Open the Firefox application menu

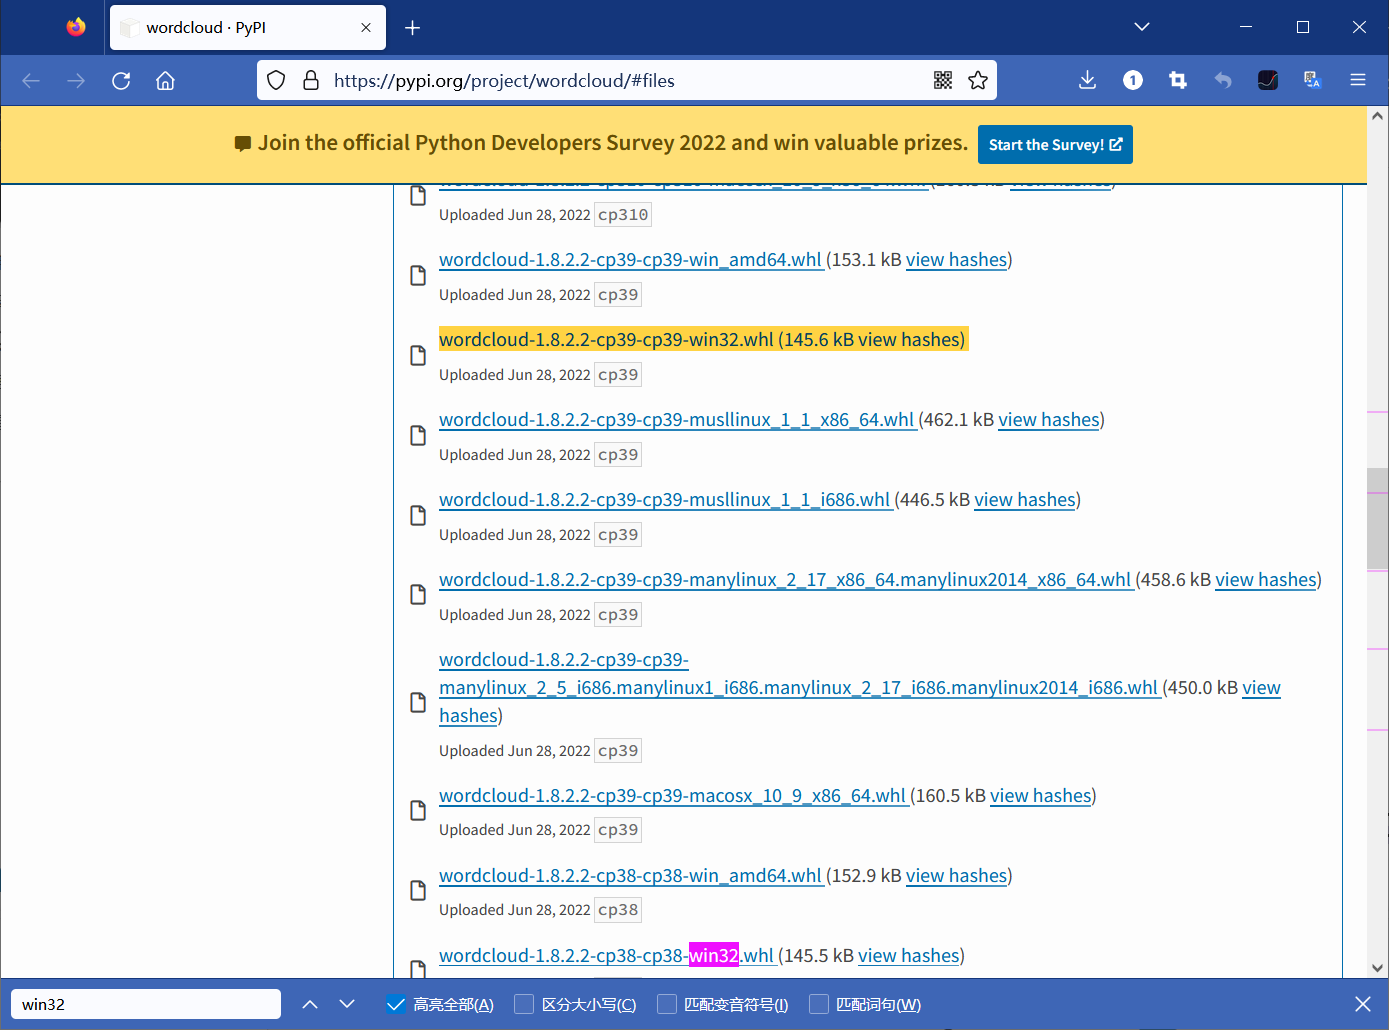(x=1358, y=81)
